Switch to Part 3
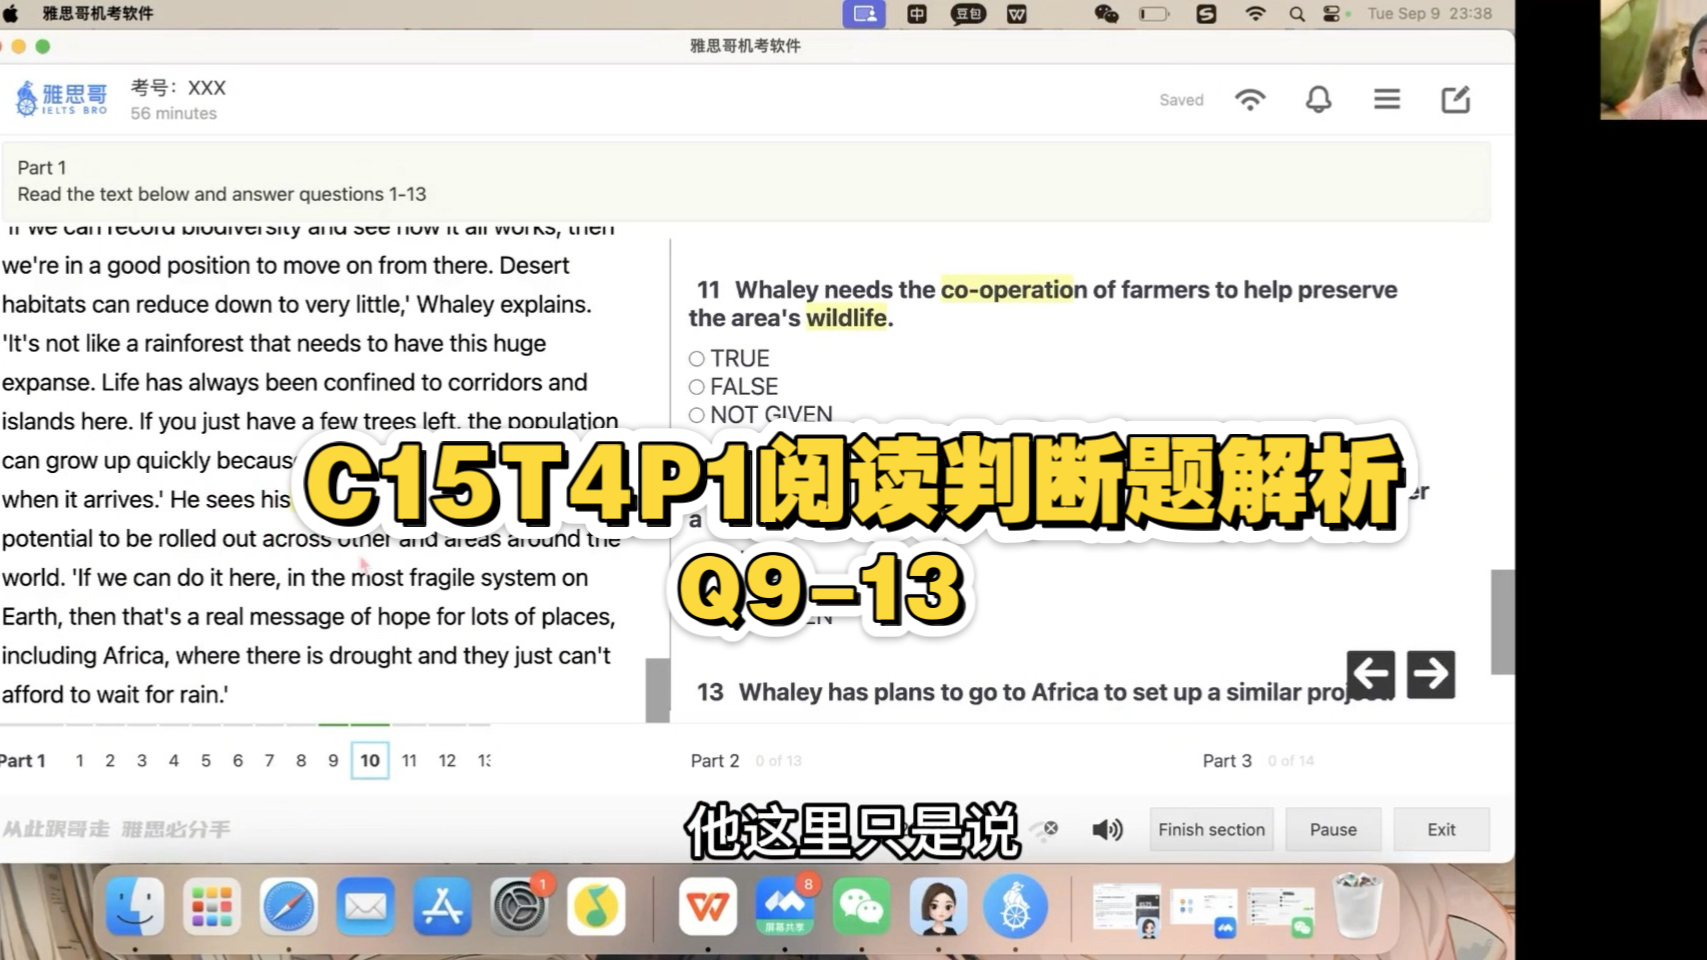Image resolution: width=1707 pixels, height=960 pixels. (x=1227, y=760)
